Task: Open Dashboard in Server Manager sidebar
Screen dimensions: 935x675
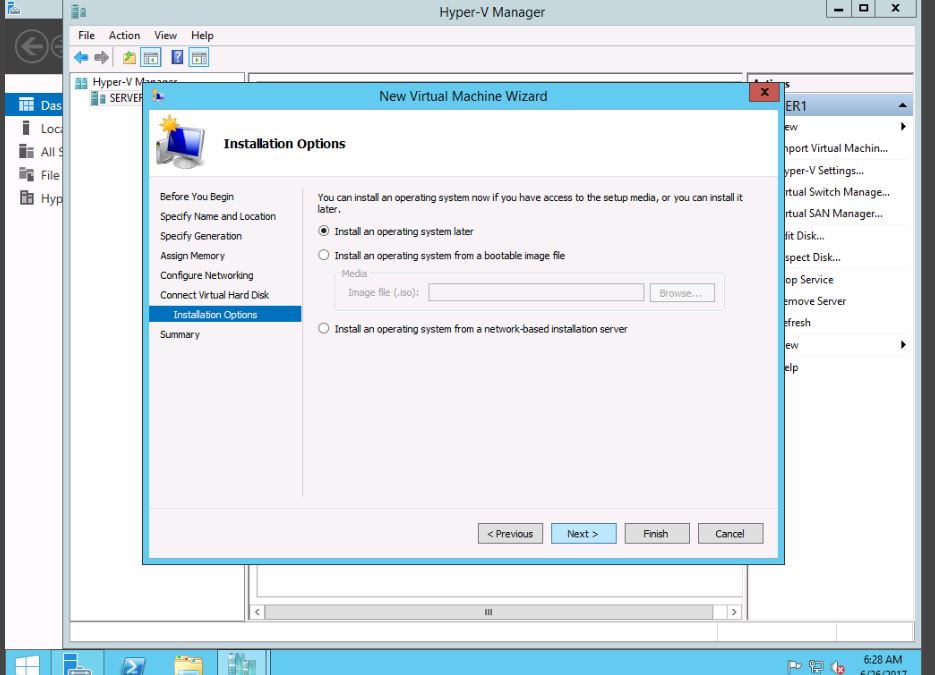Action: (x=34, y=105)
